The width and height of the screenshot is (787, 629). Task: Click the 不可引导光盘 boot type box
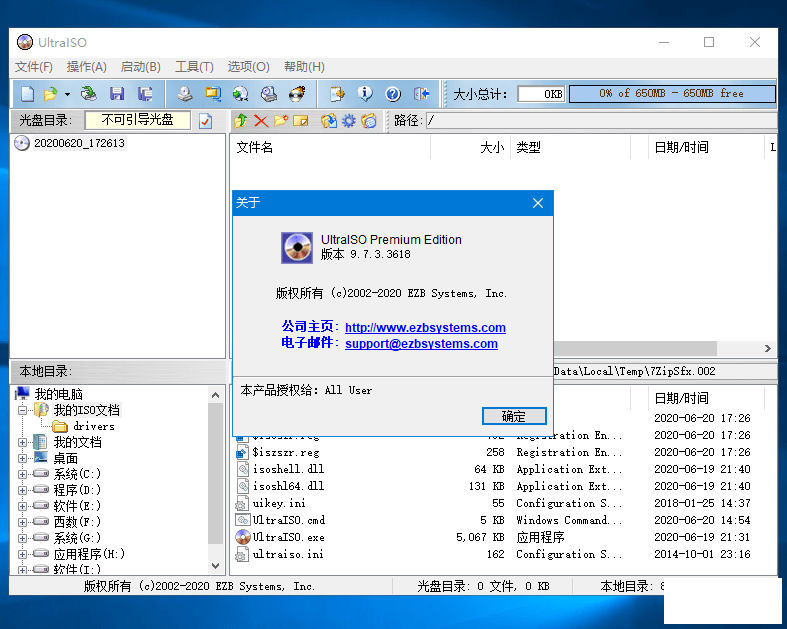click(x=138, y=120)
